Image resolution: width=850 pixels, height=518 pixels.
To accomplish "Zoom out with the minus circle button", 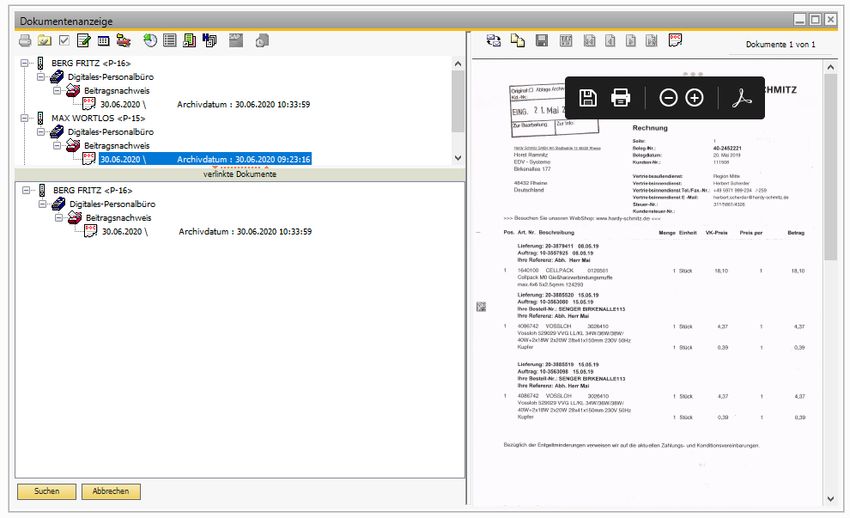I will 668,98.
